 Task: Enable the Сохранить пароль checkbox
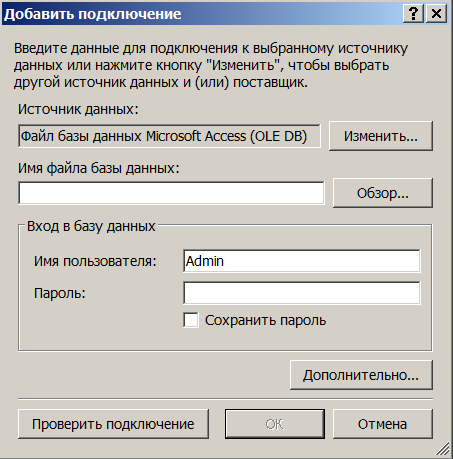coord(191,320)
